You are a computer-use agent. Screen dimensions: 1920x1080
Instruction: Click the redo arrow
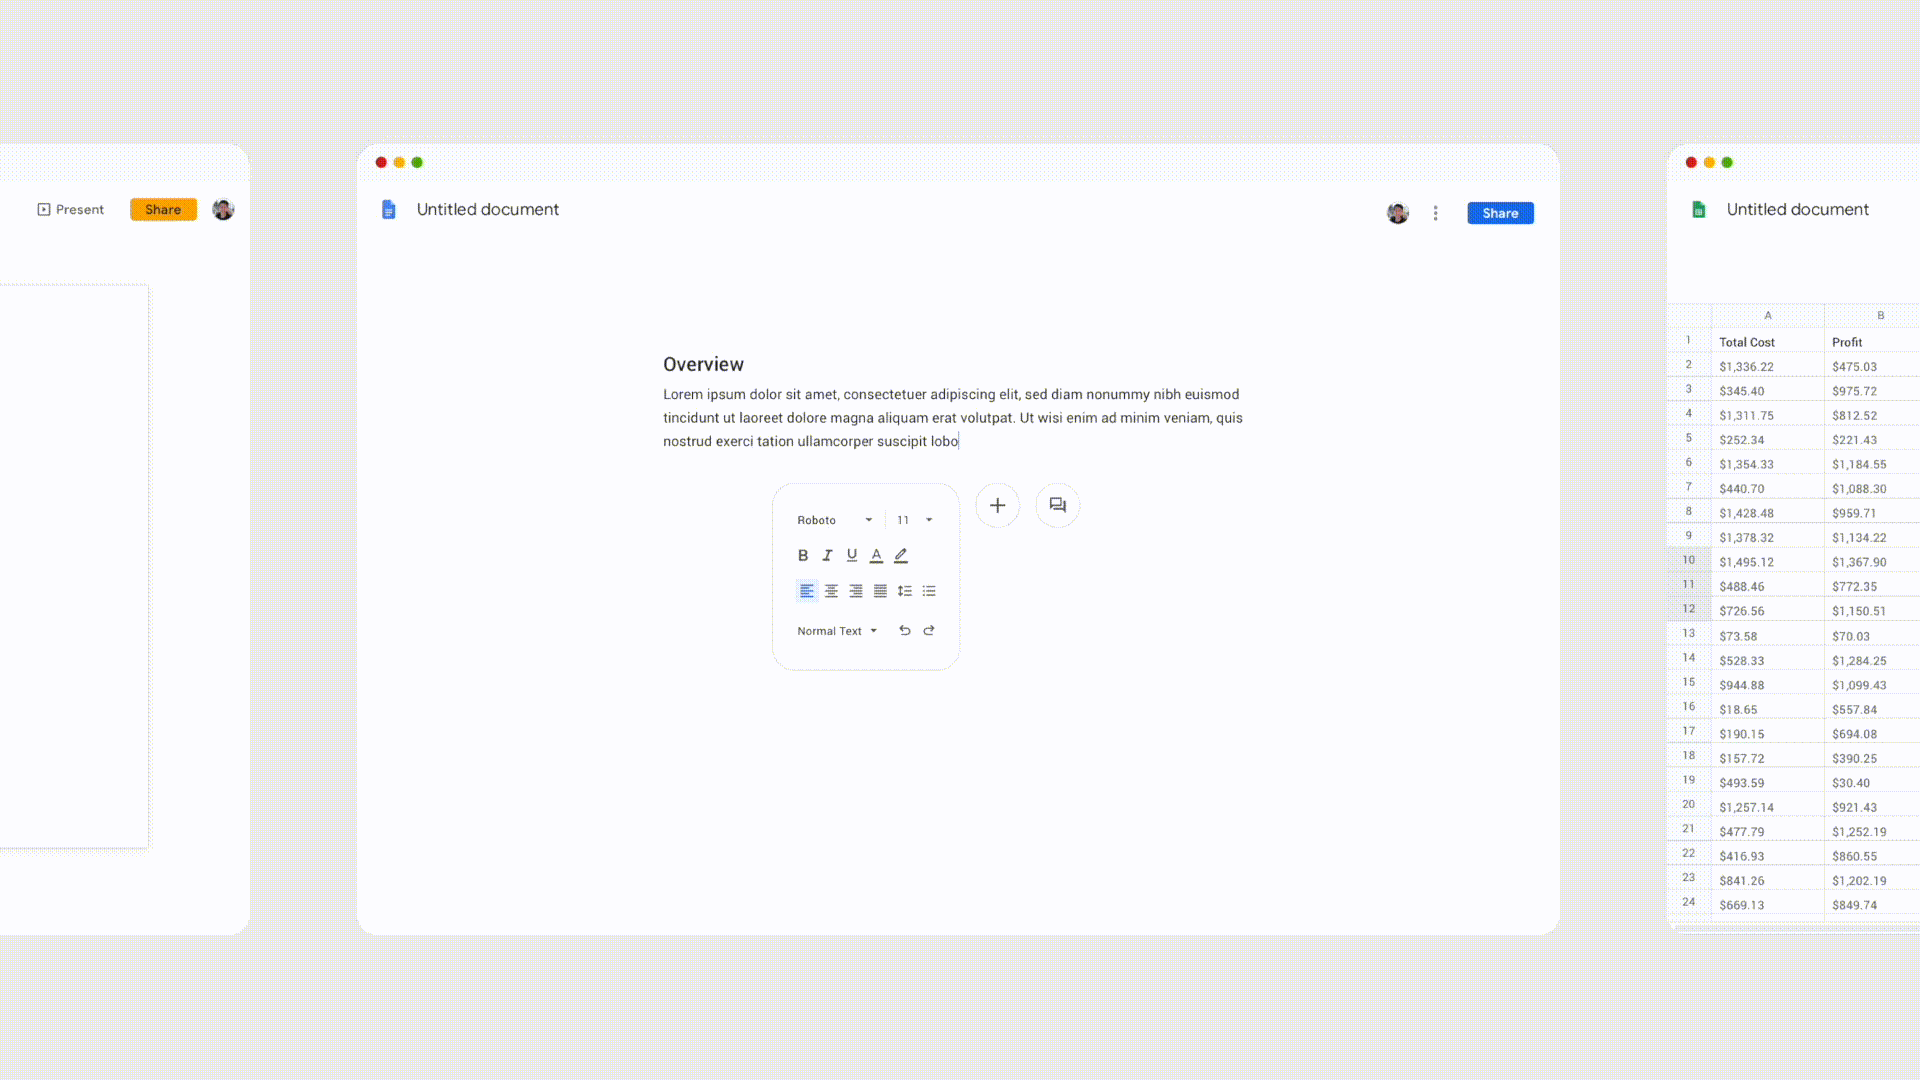pos(929,630)
